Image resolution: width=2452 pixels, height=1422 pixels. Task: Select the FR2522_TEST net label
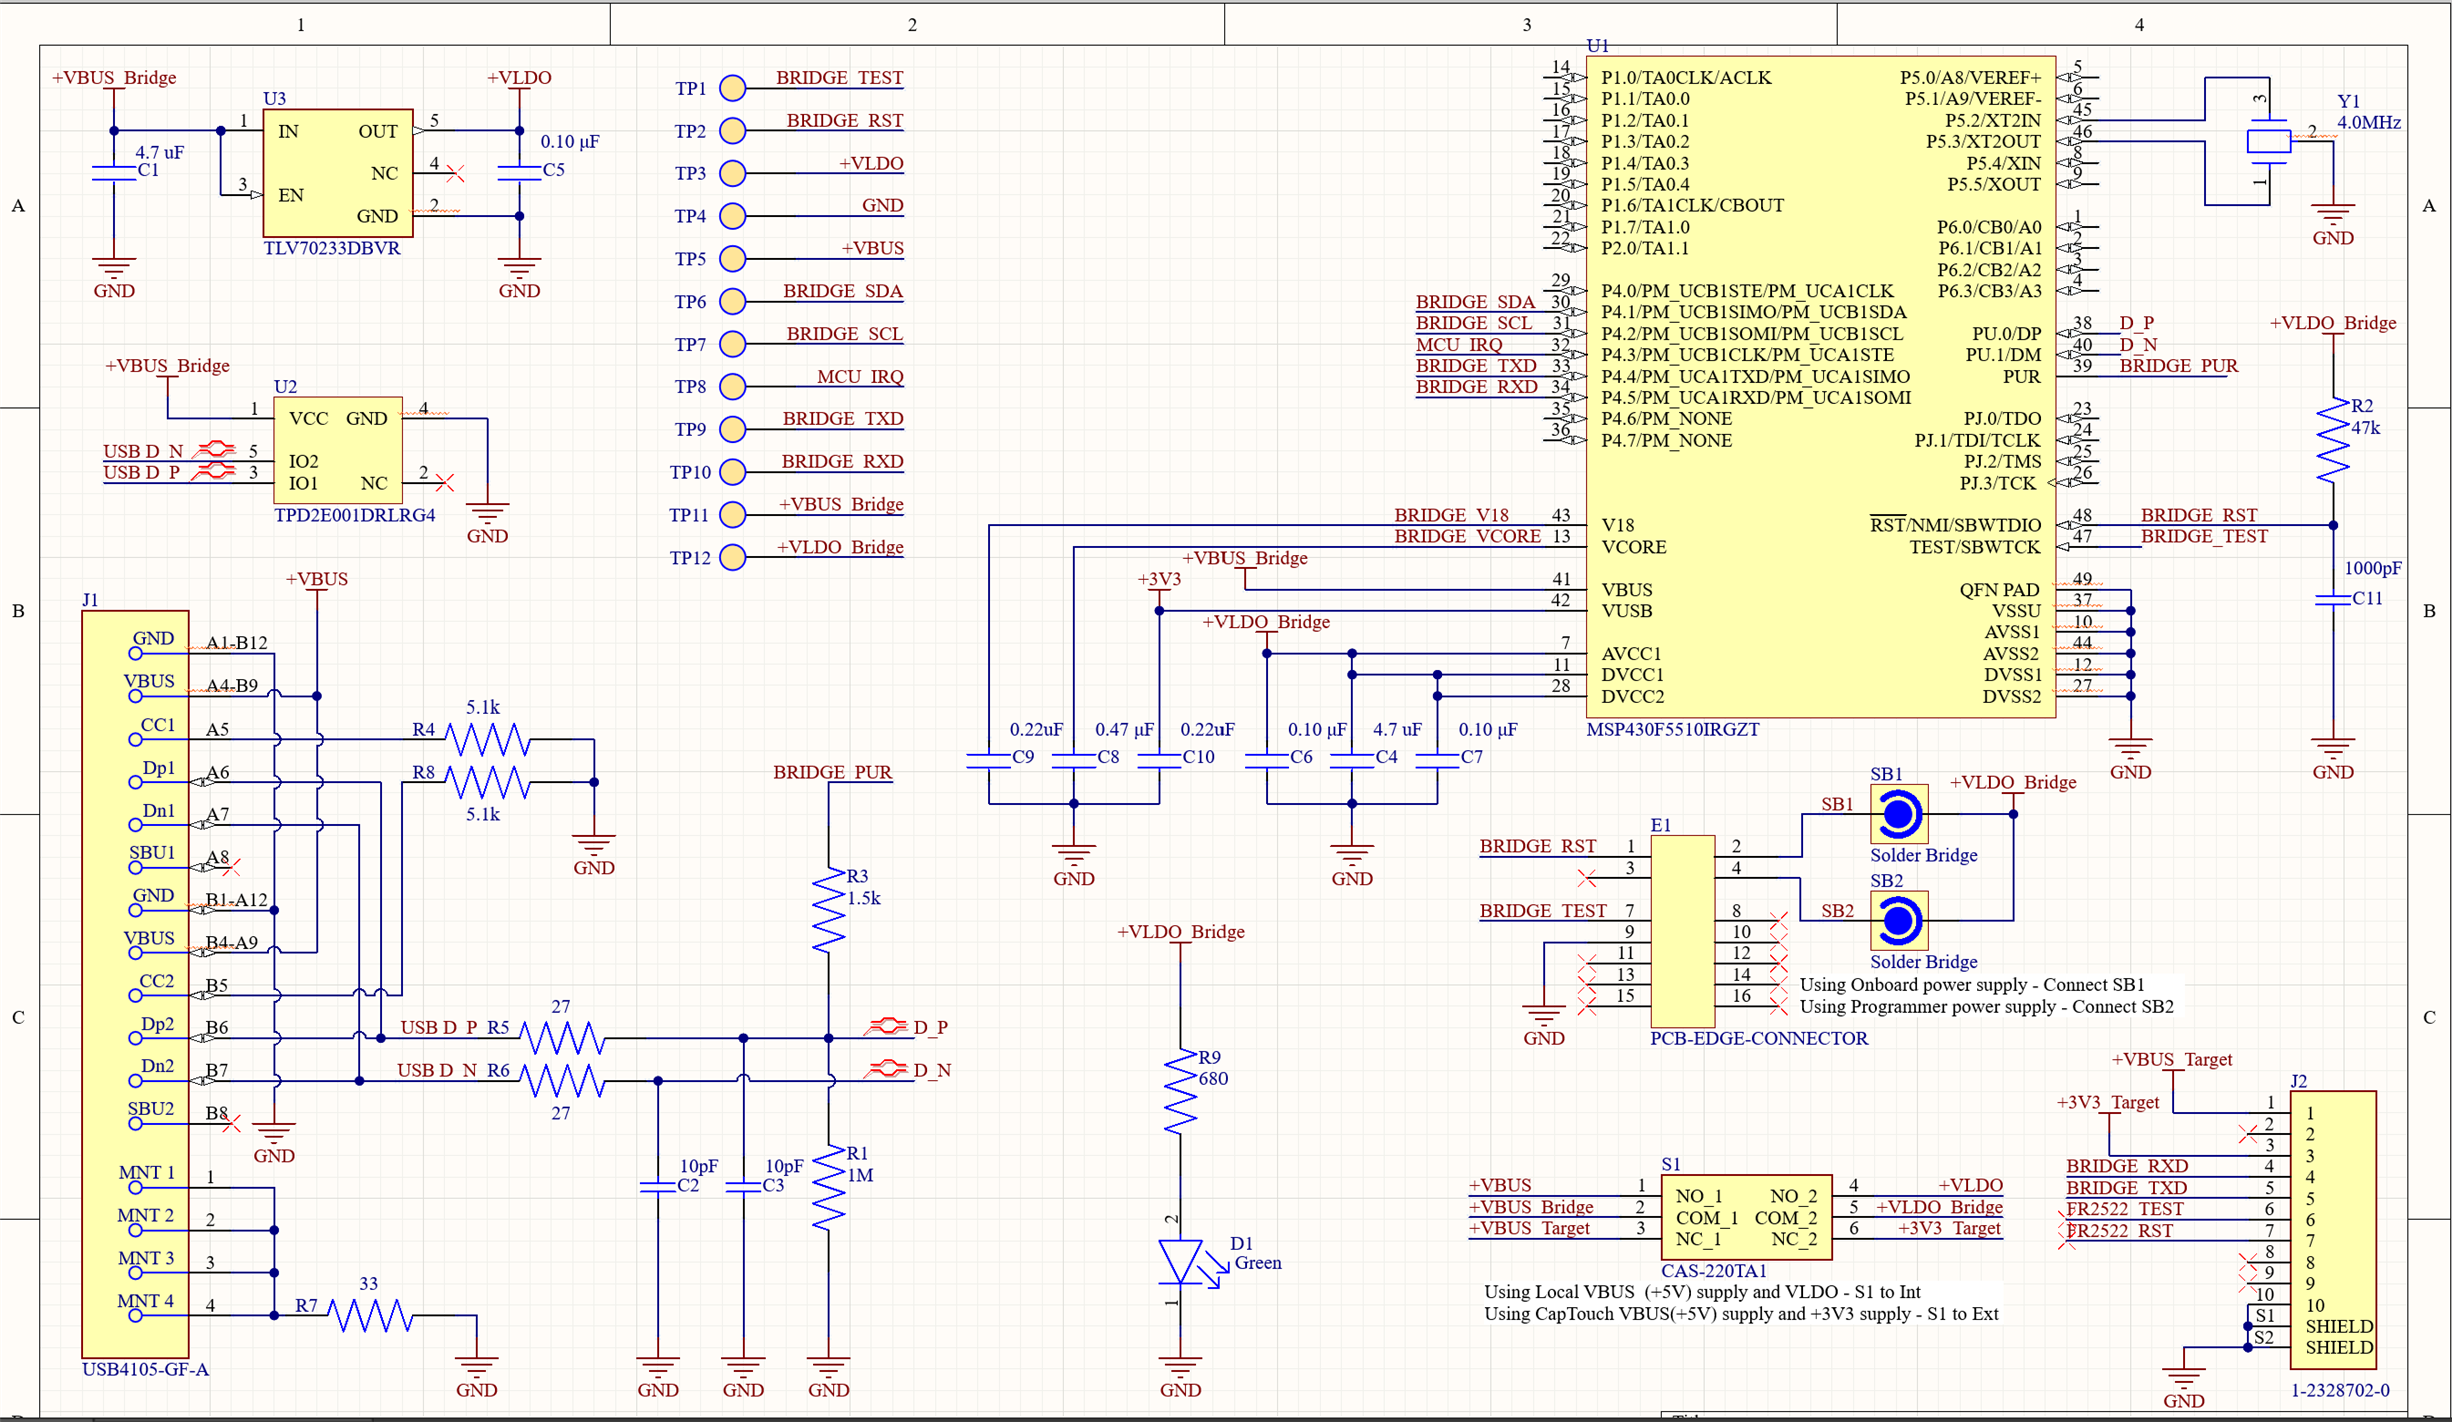2125,1209
